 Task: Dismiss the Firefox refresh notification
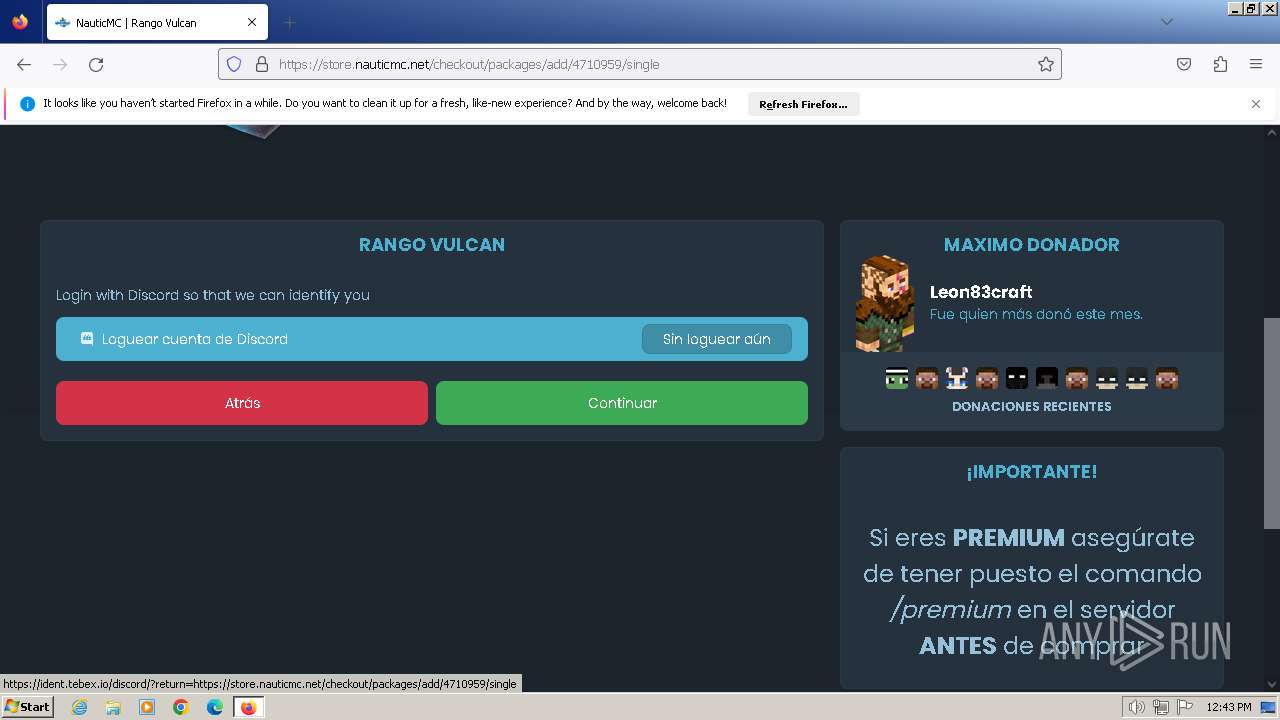[x=1256, y=104]
